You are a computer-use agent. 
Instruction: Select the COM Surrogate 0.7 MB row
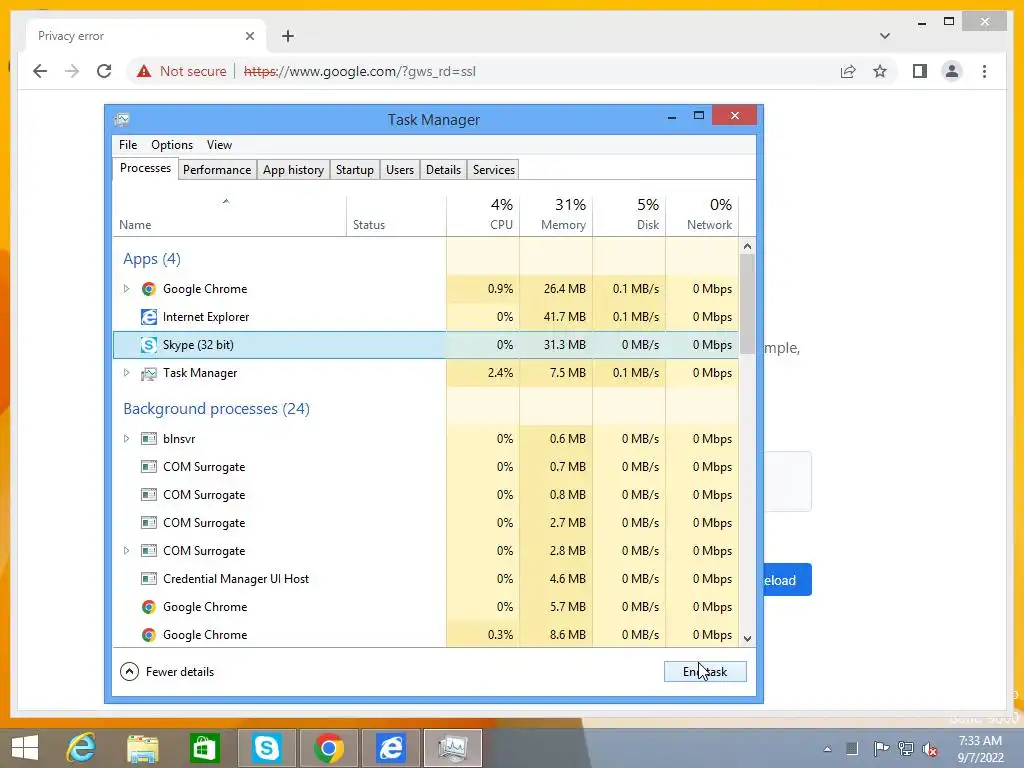point(426,467)
